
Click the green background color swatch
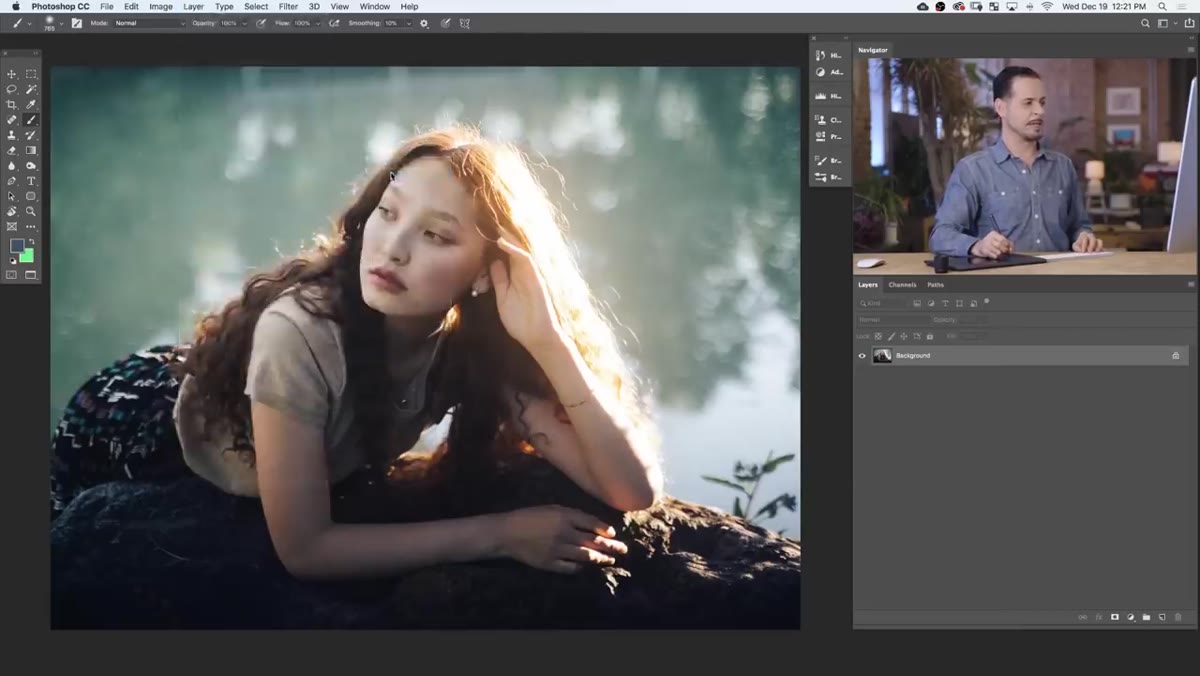pos(27,256)
